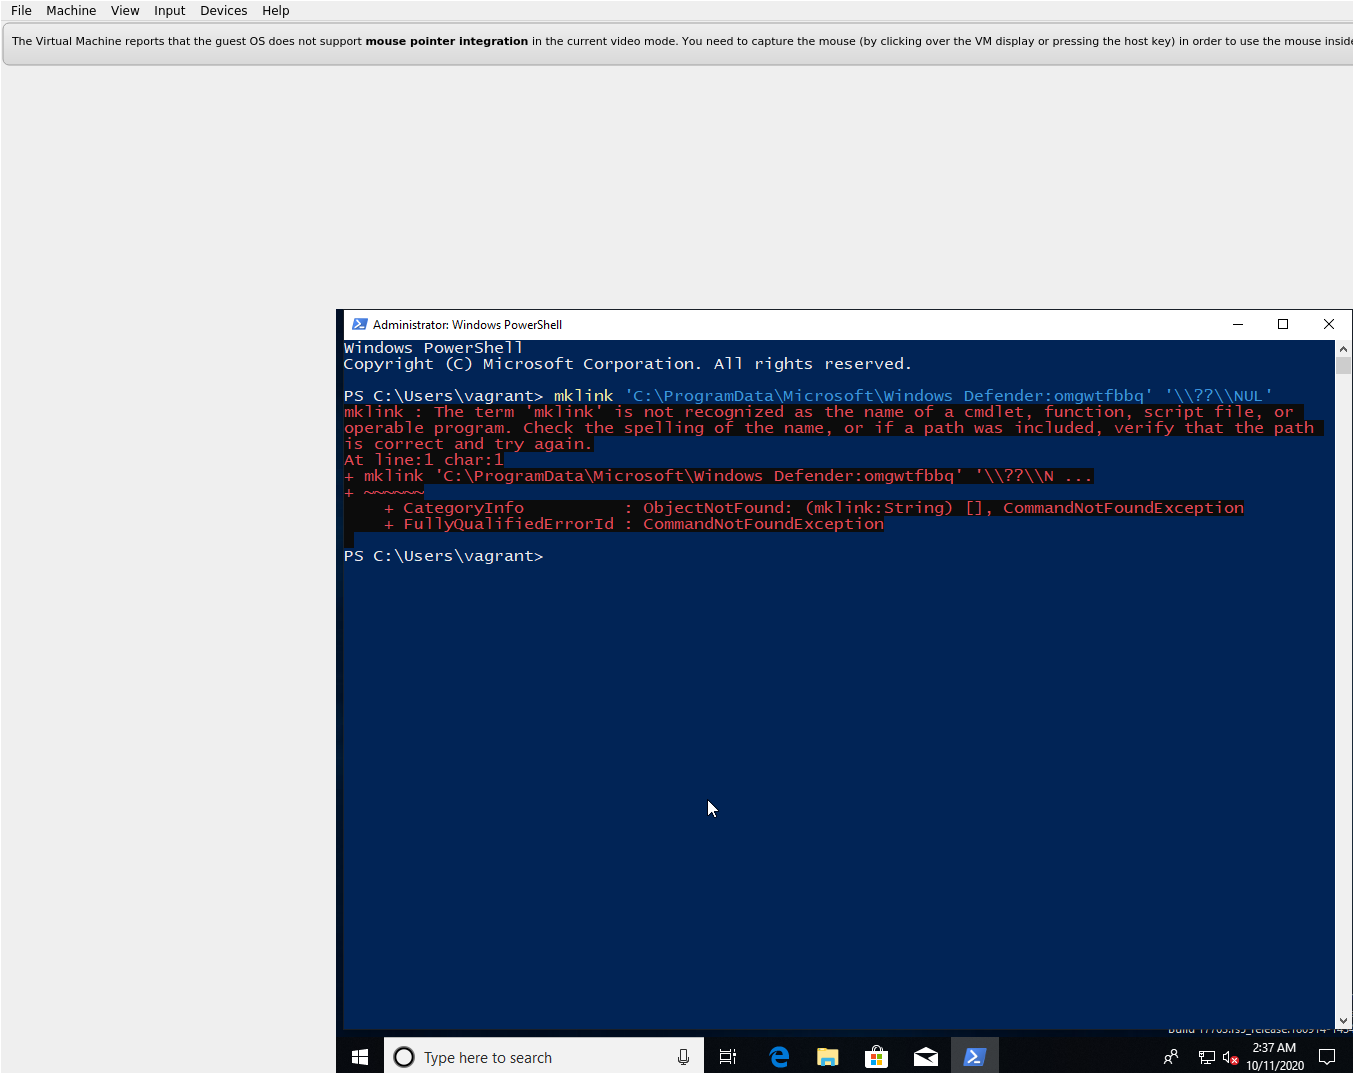1353x1073 pixels.
Task: Open the Machine menu
Action: pos(71,10)
